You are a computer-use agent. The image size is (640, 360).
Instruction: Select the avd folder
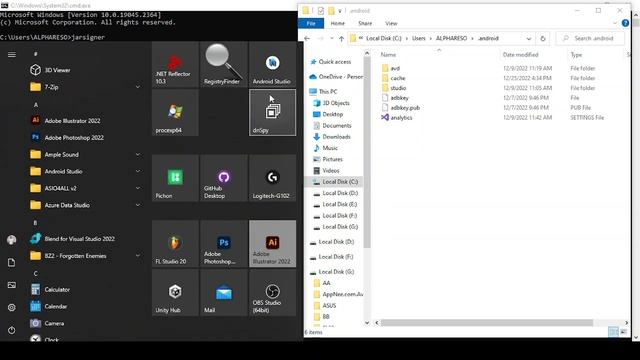tap(395, 68)
